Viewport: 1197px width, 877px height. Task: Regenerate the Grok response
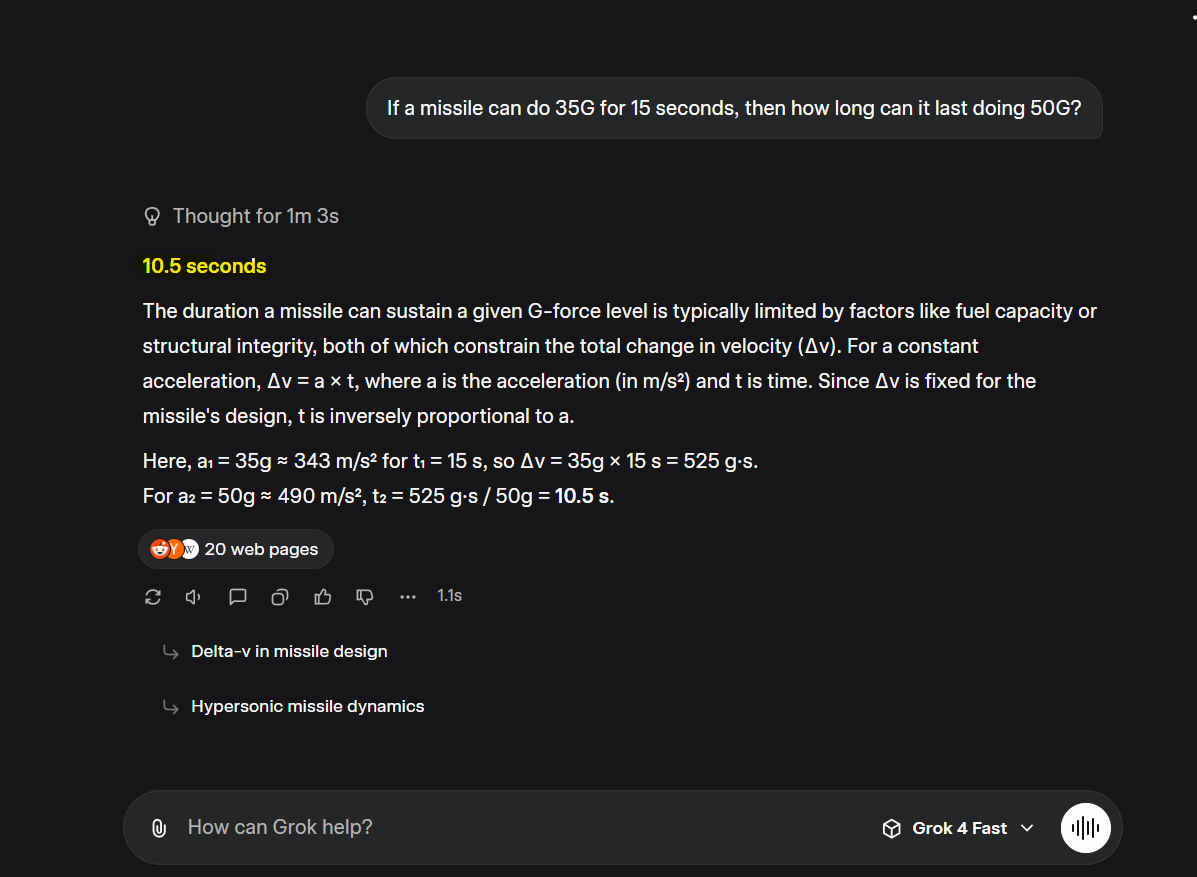[x=153, y=597]
